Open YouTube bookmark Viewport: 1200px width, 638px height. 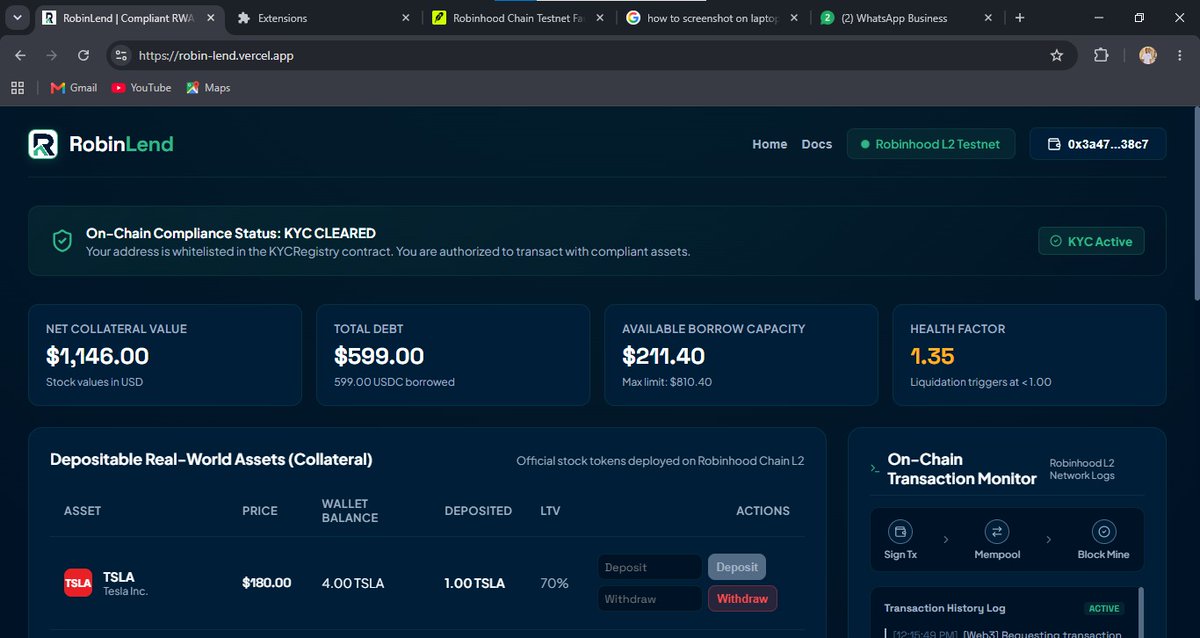coord(141,88)
